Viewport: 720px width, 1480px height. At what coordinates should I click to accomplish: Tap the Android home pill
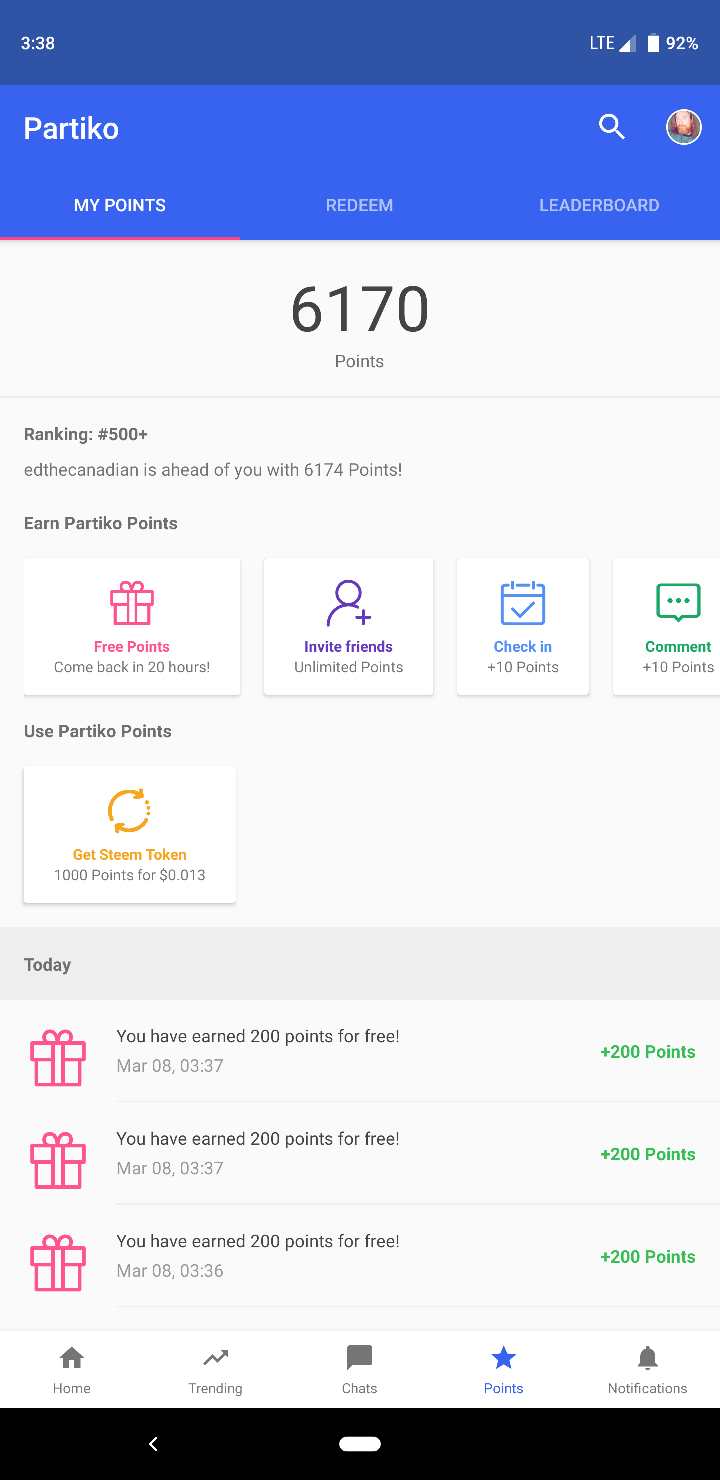pyautogui.click(x=360, y=1444)
